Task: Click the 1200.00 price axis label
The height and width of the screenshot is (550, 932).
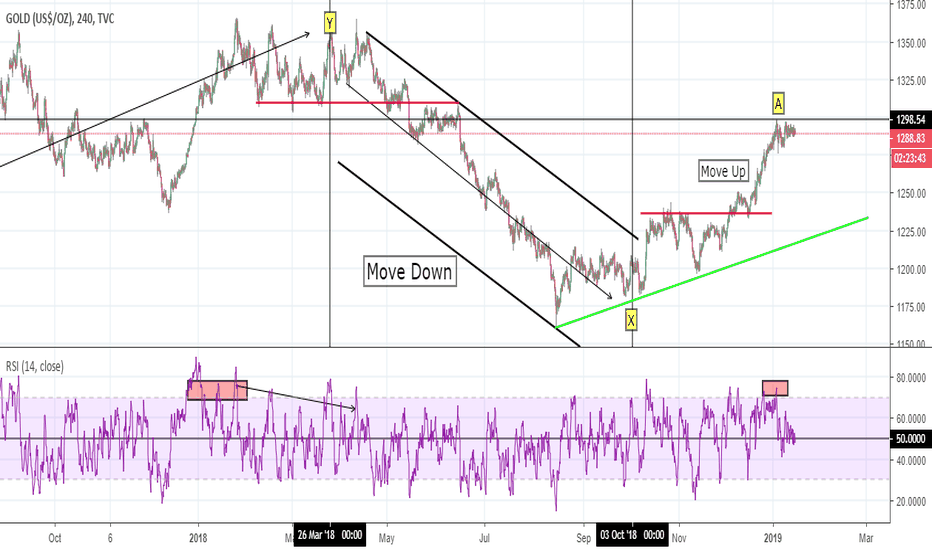Action: pyautogui.click(x=911, y=269)
